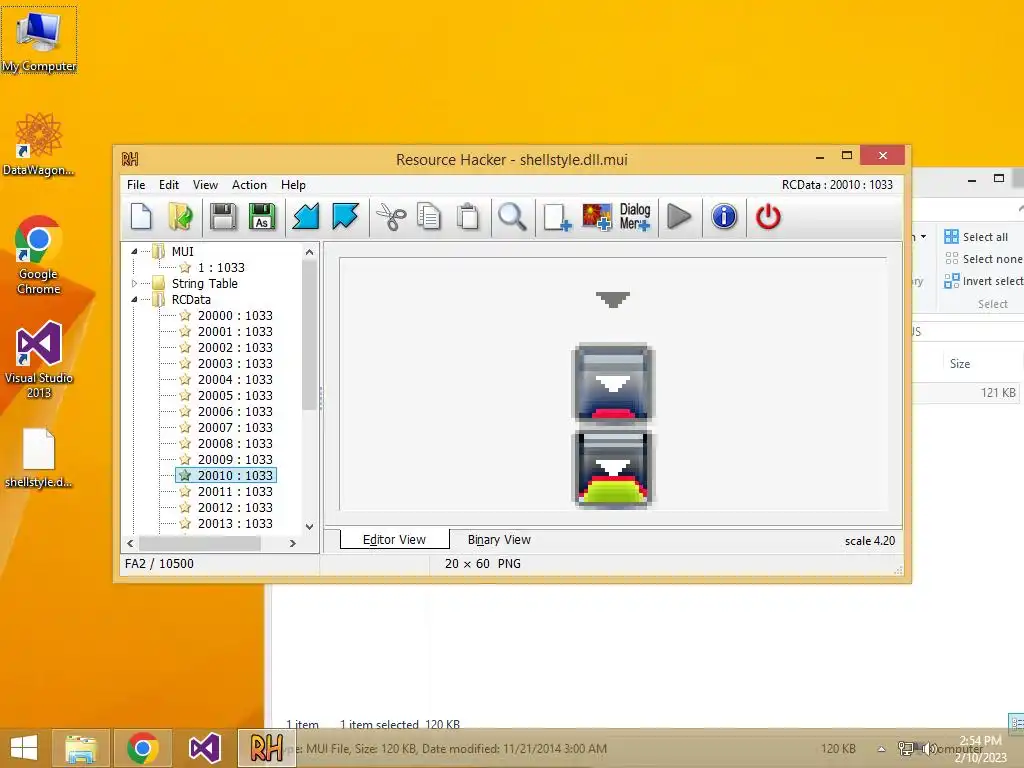This screenshot has width=1024, height=768.
Task: Click the tree scroll-down arrow
Action: point(310,526)
